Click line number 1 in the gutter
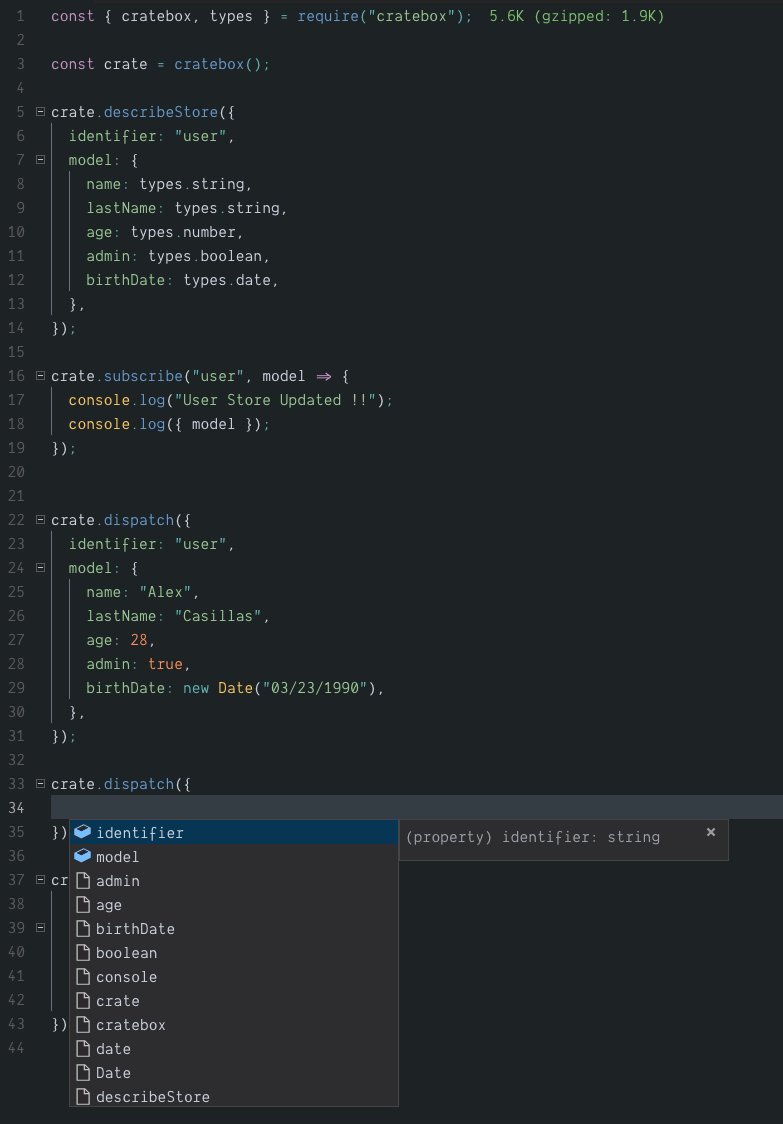The width and height of the screenshot is (783, 1124). [19, 16]
